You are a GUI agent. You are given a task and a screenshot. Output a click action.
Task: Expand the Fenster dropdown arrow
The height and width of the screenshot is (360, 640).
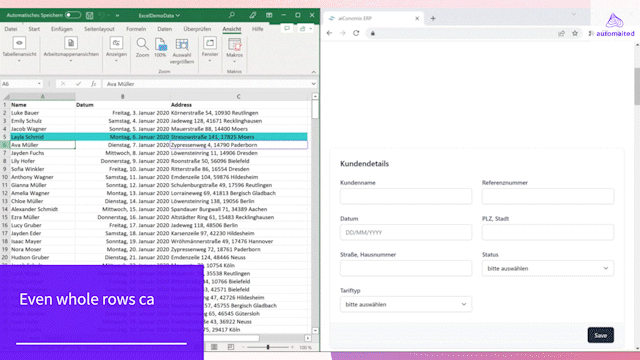210,61
